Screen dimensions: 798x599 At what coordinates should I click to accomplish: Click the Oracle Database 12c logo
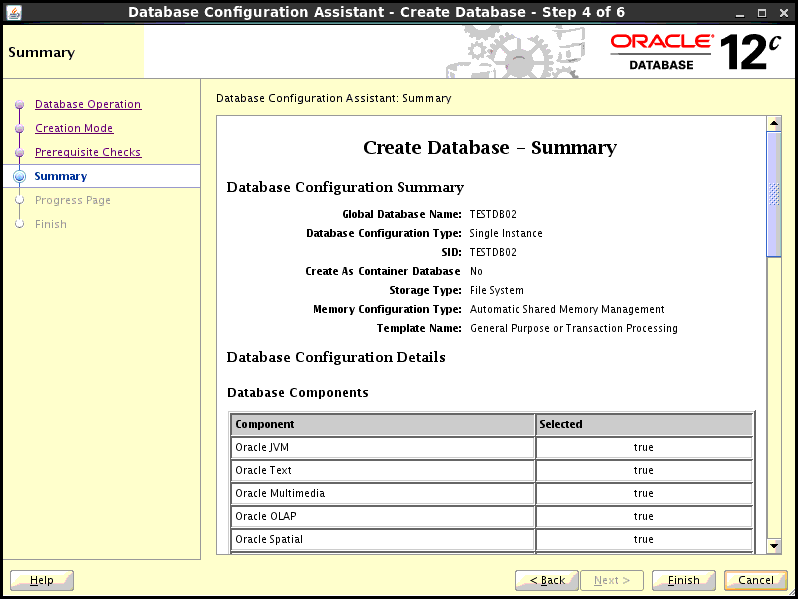pyautogui.click(x=695, y=52)
